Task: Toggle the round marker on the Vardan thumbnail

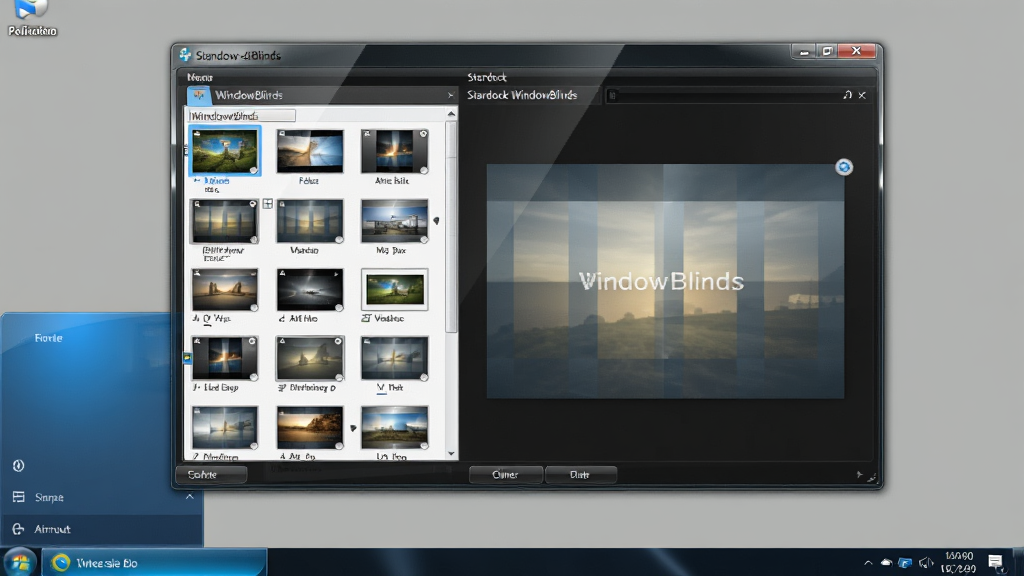Action: (339, 240)
